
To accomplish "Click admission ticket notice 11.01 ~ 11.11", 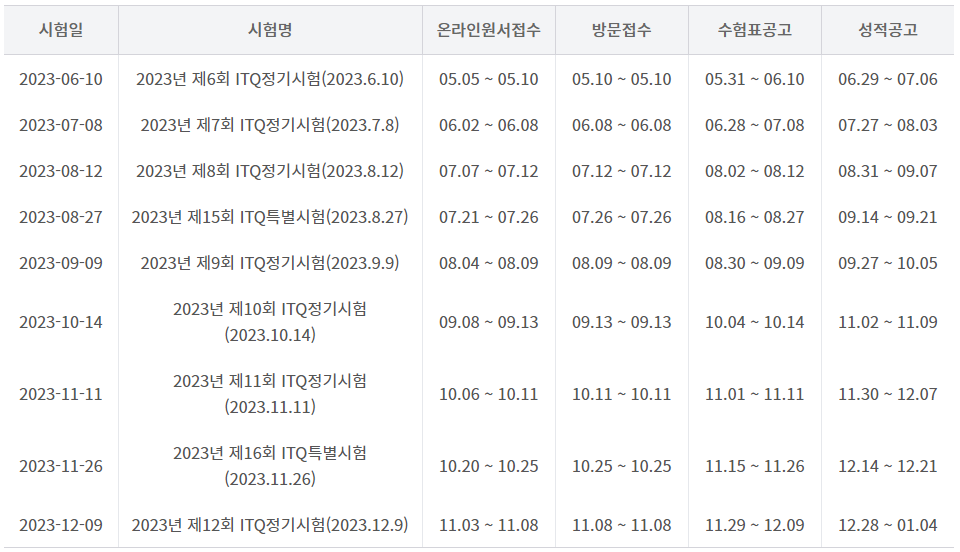I will click(755, 394).
